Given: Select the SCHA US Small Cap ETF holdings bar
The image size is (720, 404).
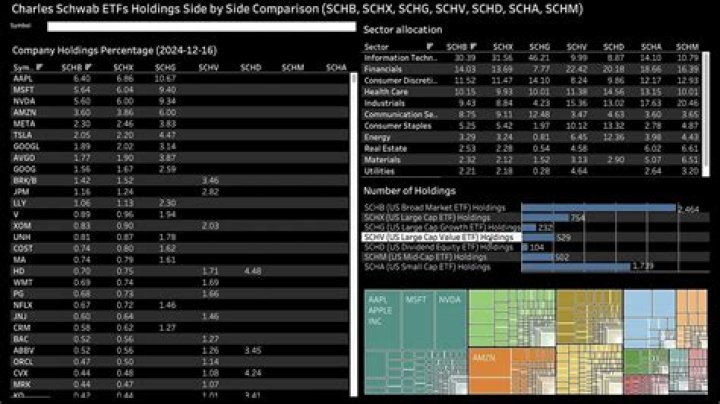Looking at the screenshot, I should (x=576, y=266).
